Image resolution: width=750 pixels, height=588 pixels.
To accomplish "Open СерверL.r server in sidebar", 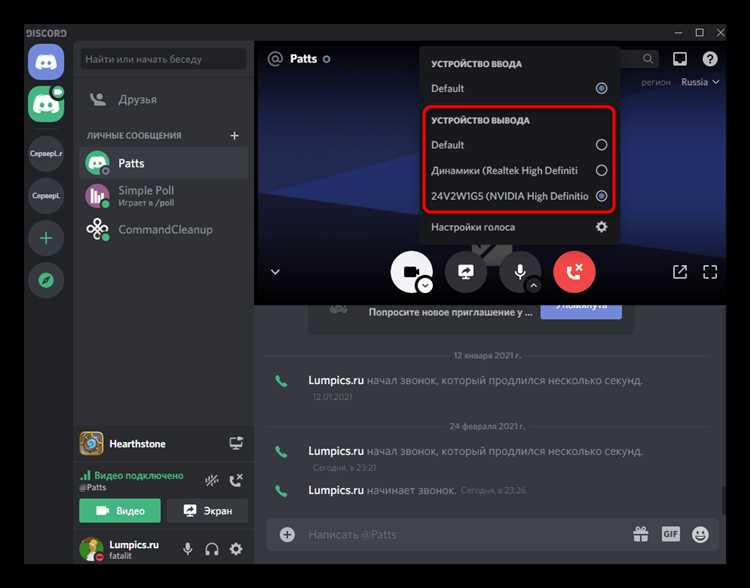I will [x=46, y=154].
